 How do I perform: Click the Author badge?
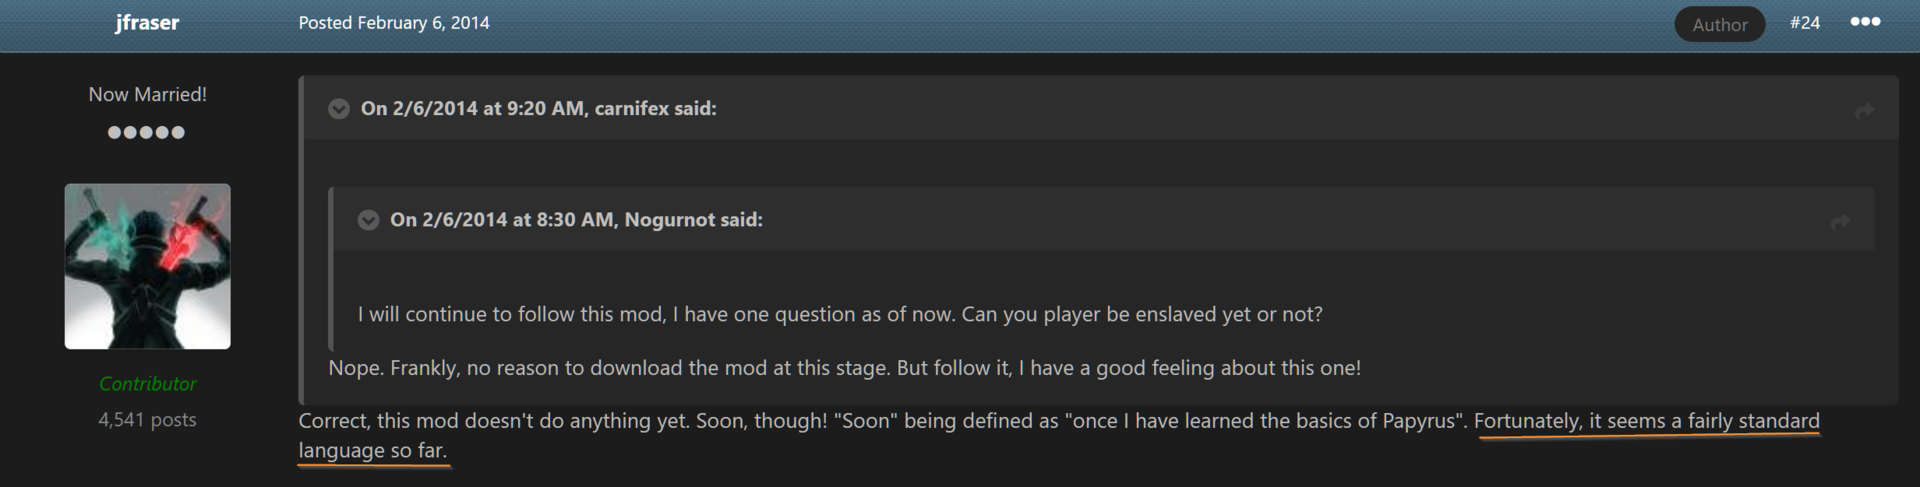tap(1720, 24)
